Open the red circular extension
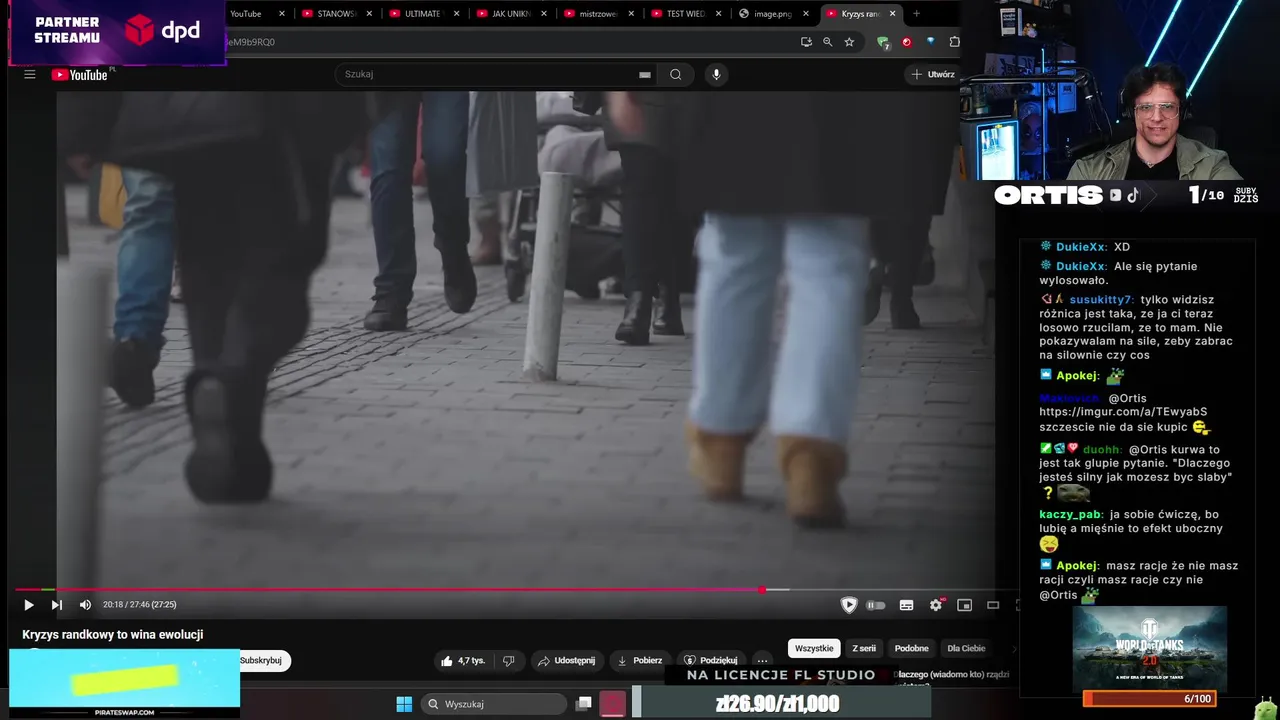The width and height of the screenshot is (1280, 720). pyautogui.click(x=907, y=42)
